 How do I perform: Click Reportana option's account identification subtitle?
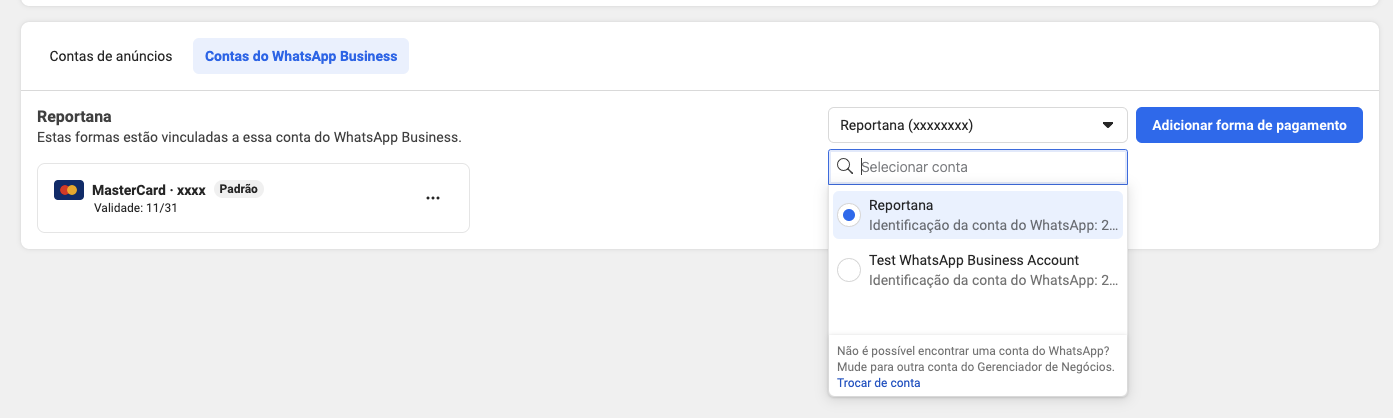(x=993, y=225)
